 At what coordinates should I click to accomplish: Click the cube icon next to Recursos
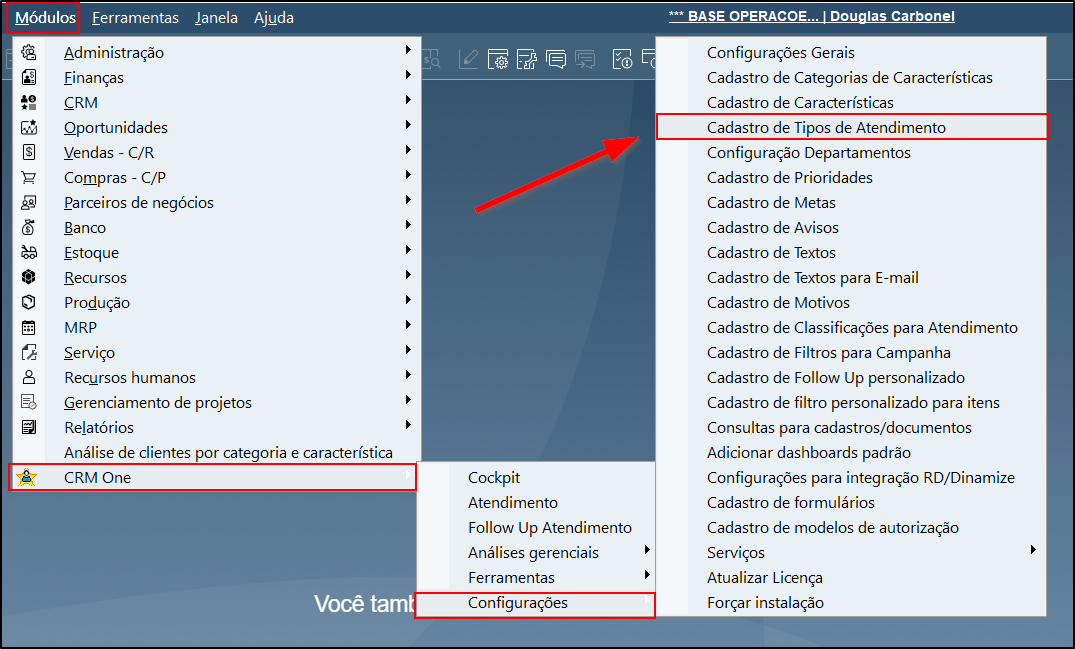click(x=29, y=278)
